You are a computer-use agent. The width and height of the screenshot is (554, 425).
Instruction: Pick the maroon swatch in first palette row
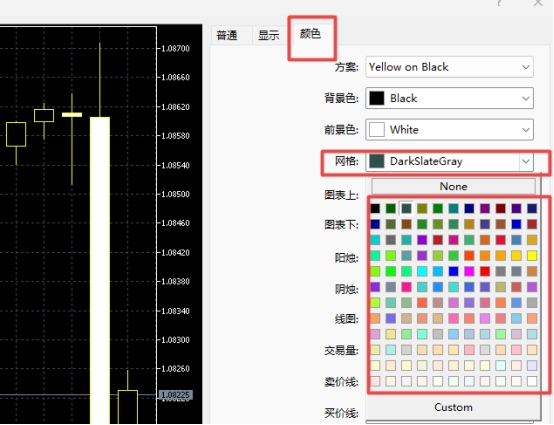500,208
